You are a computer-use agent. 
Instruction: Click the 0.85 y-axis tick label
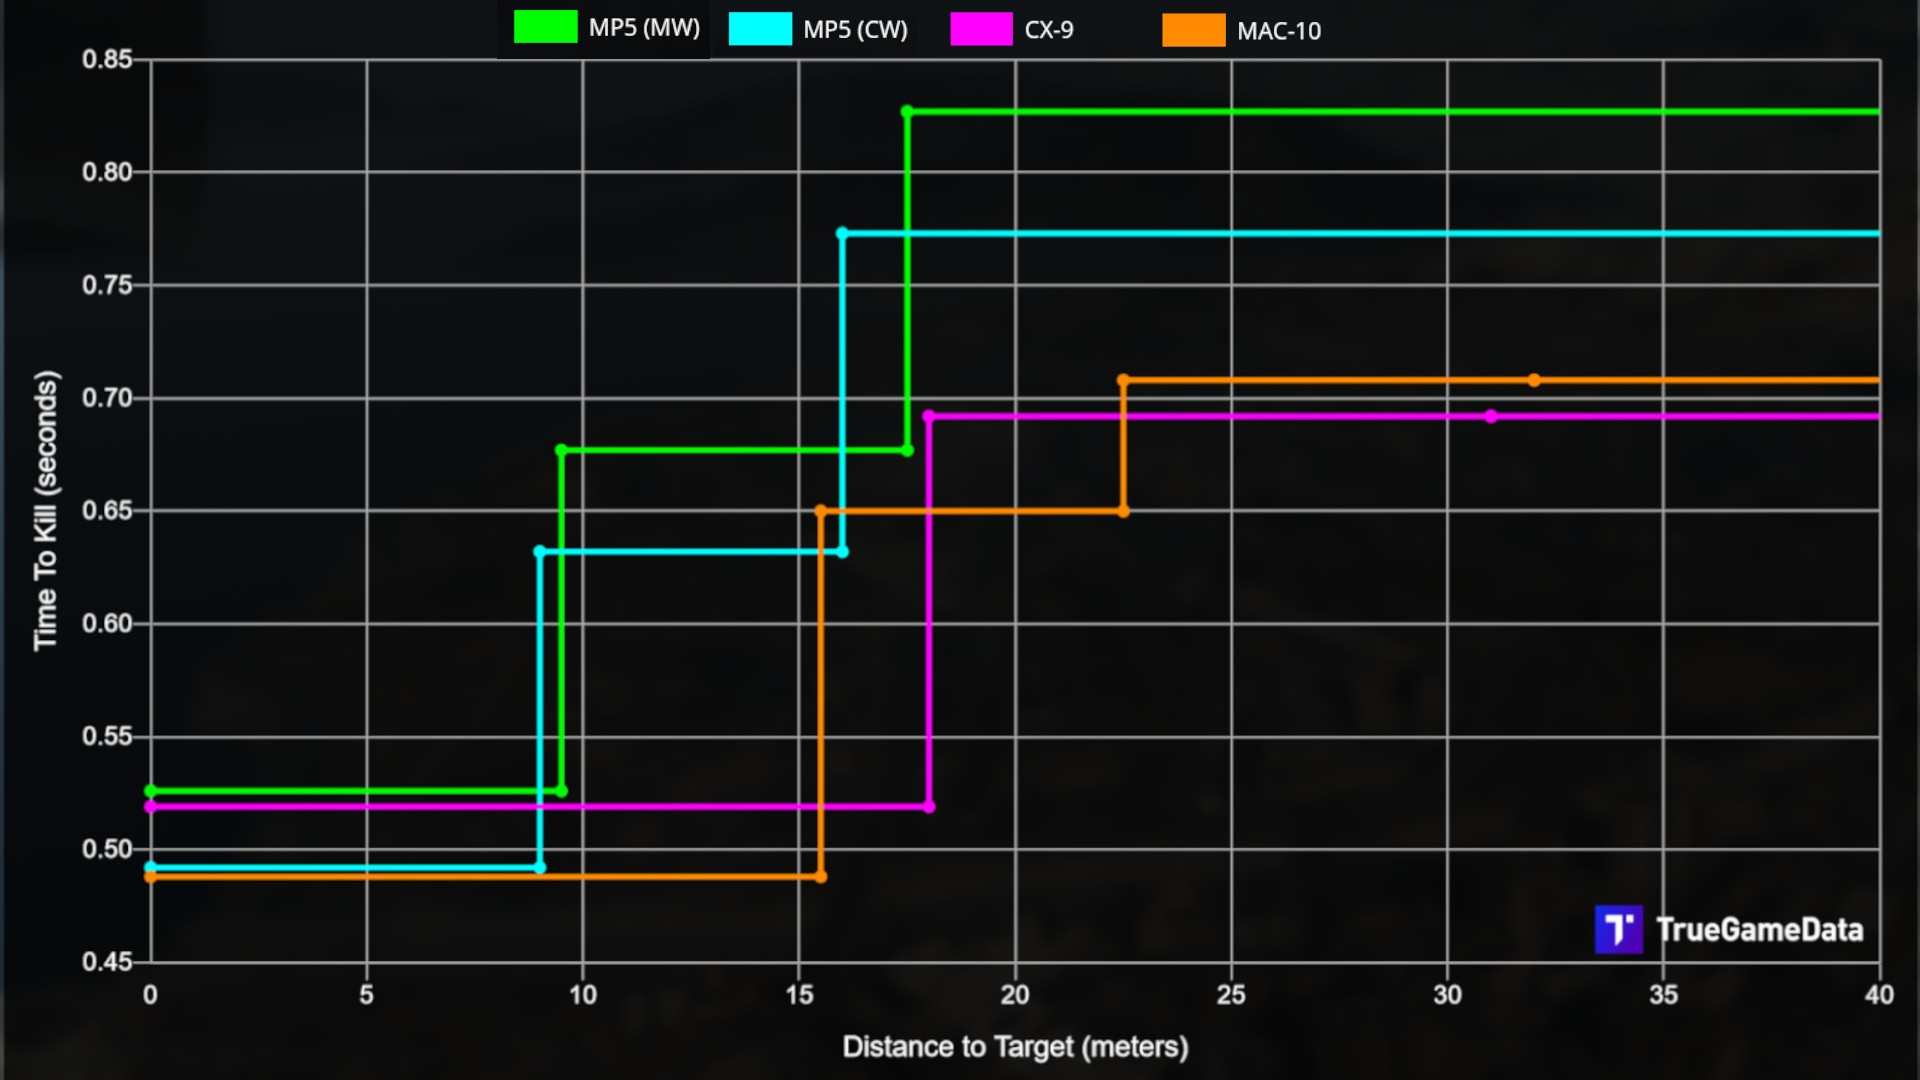coord(107,59)
